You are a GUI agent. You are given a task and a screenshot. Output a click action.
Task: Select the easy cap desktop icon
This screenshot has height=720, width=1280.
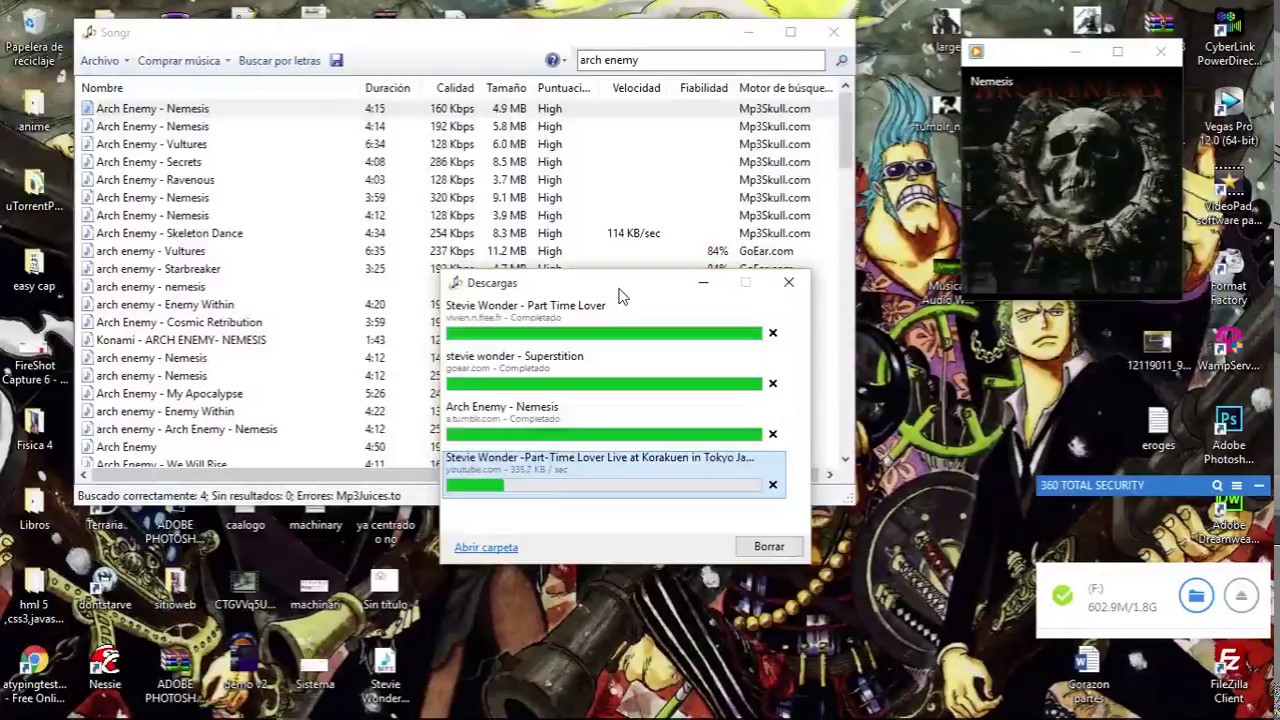34,270
